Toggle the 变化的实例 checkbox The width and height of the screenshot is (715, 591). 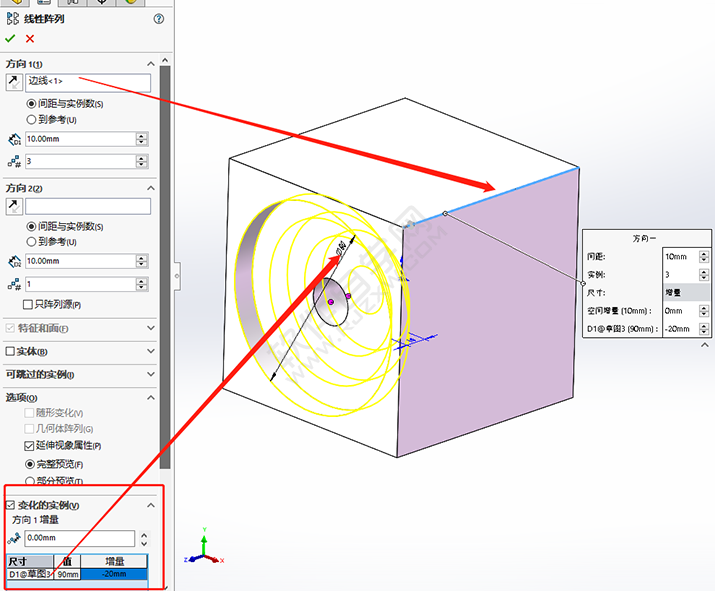[x=10, y=505]
